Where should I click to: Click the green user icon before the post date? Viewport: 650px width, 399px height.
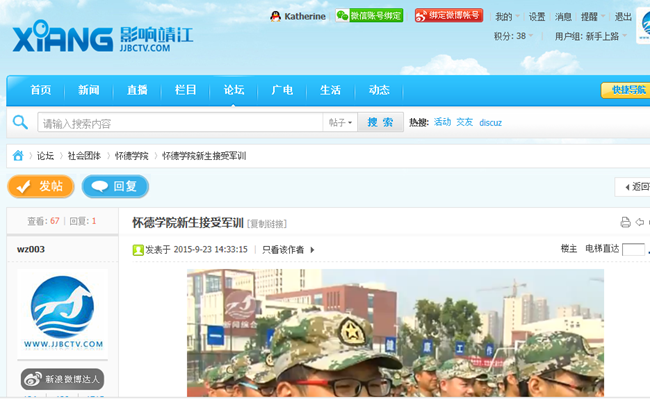(138, 250)
